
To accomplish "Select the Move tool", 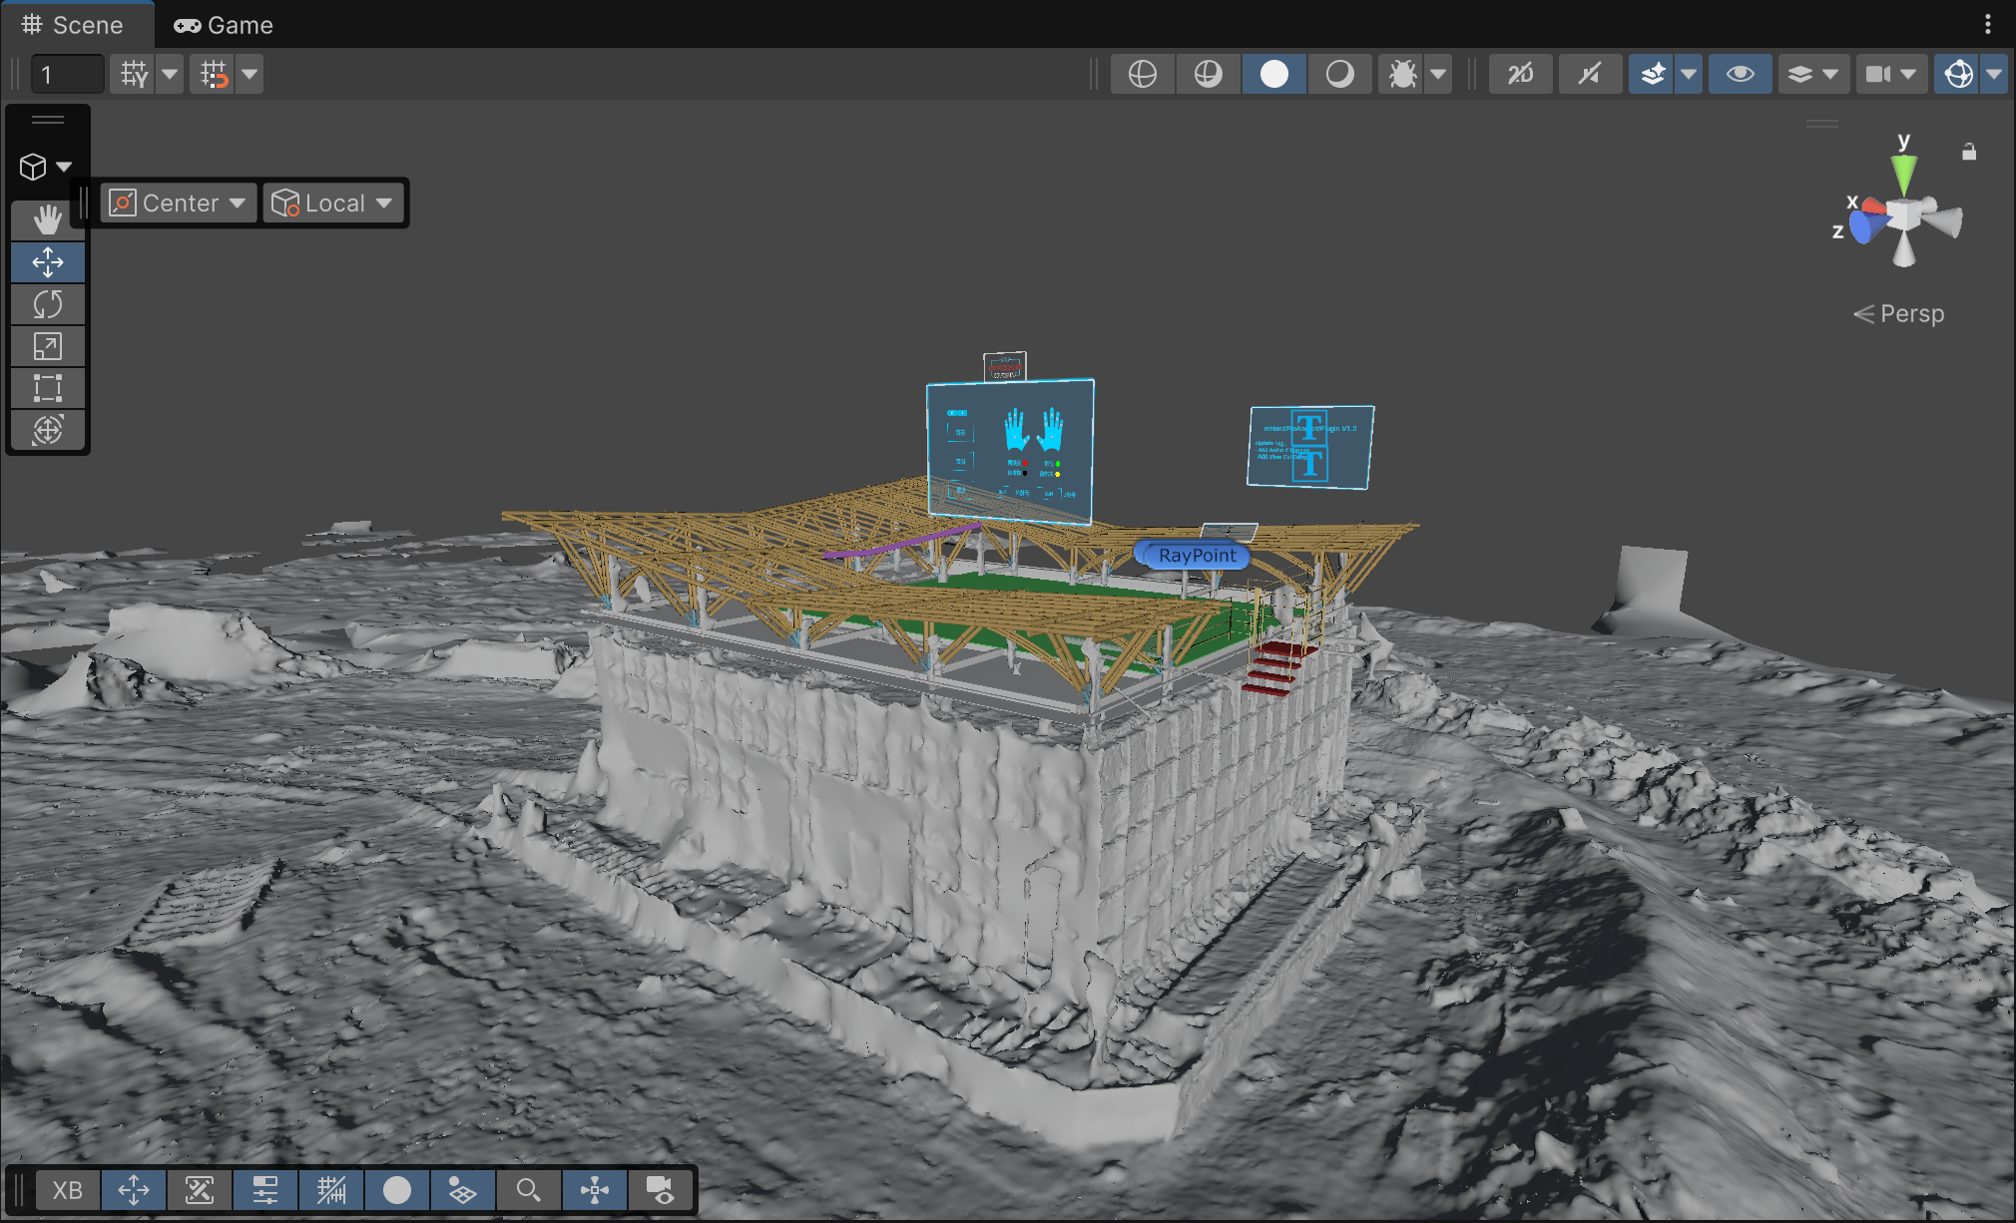I will click(x=48, y=262).
